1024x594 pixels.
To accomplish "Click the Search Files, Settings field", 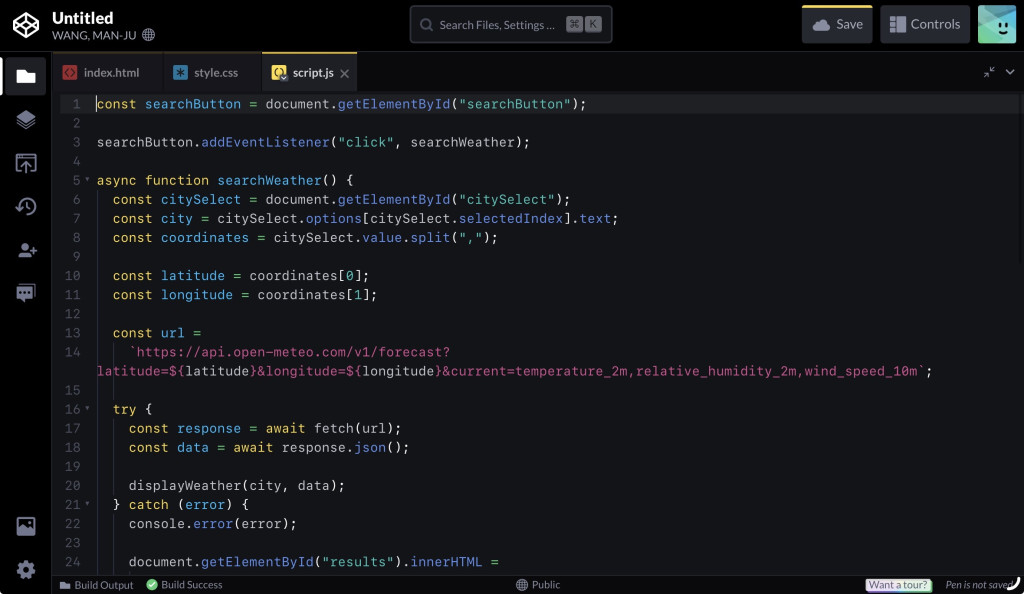I will pos(511,24).
